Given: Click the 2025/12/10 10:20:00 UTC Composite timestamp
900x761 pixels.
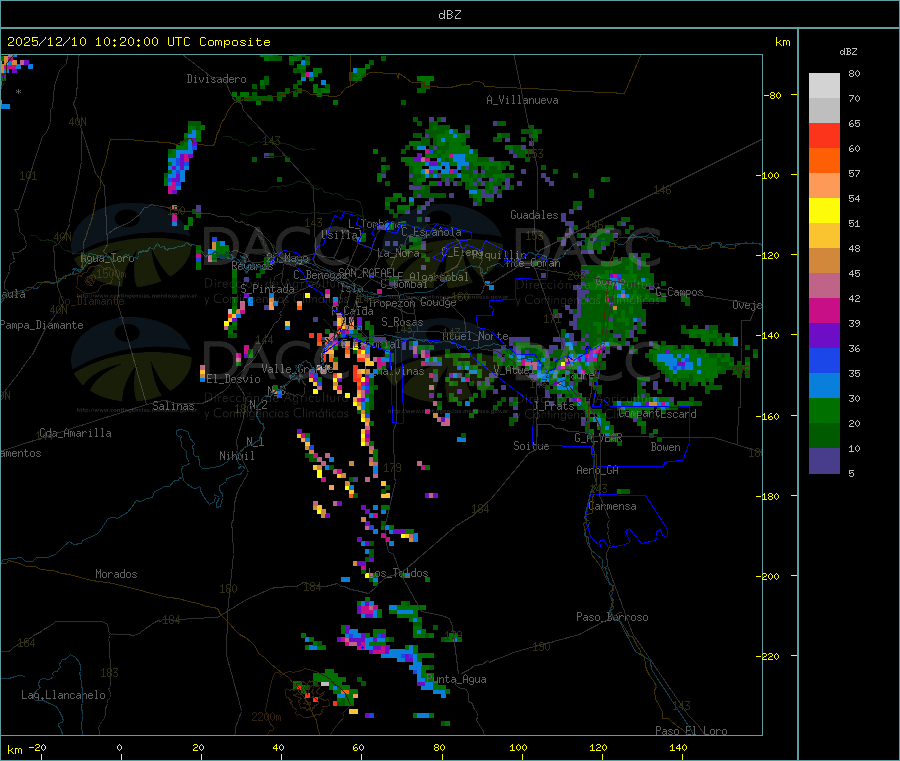Looking at the screenshot, I should click(x=138, y=42).
